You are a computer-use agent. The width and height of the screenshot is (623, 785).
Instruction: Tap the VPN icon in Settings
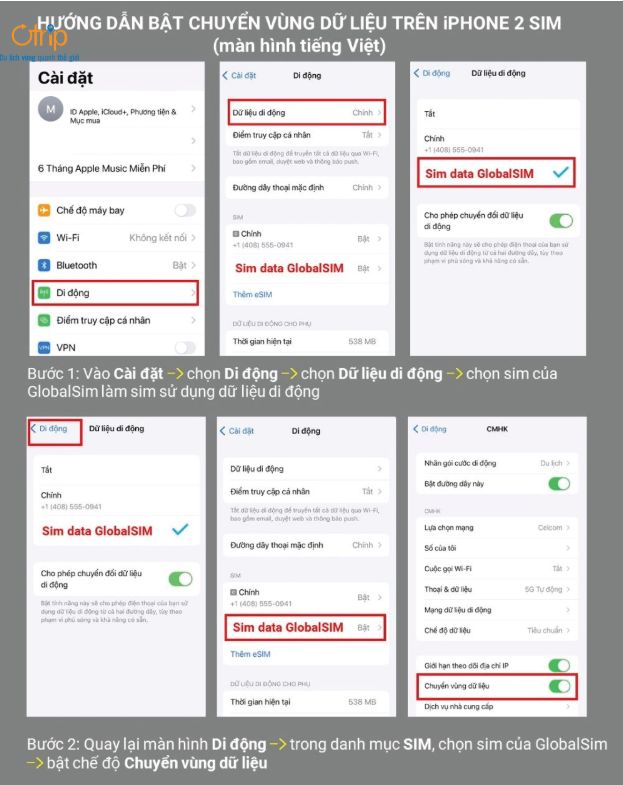(x=44, y=347)
